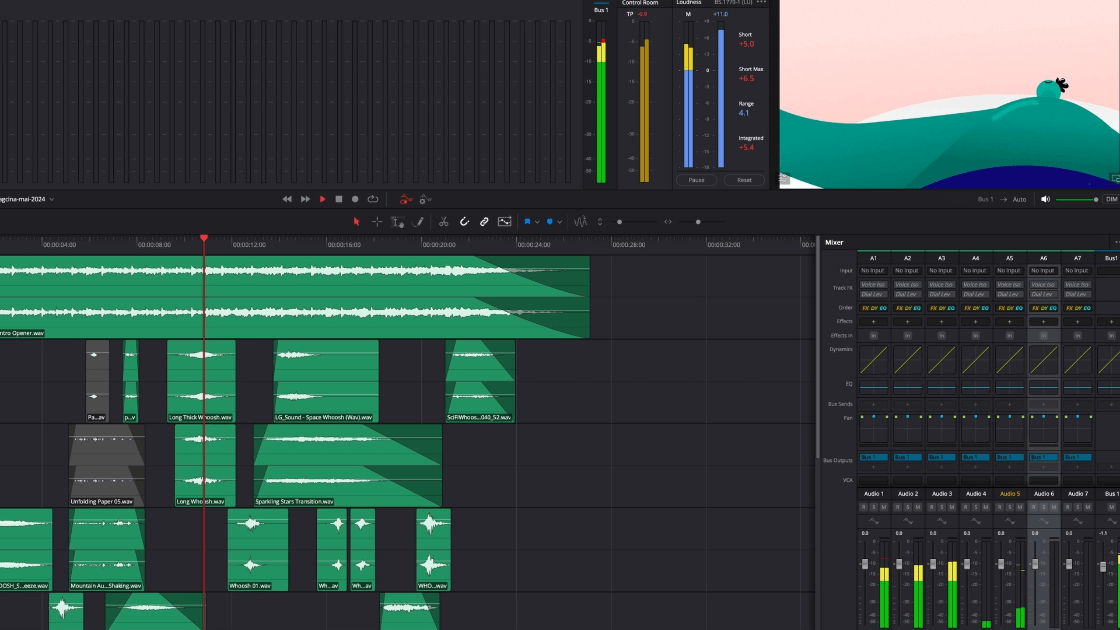Click Pause in the Loudness meter

tap(696, 180)
